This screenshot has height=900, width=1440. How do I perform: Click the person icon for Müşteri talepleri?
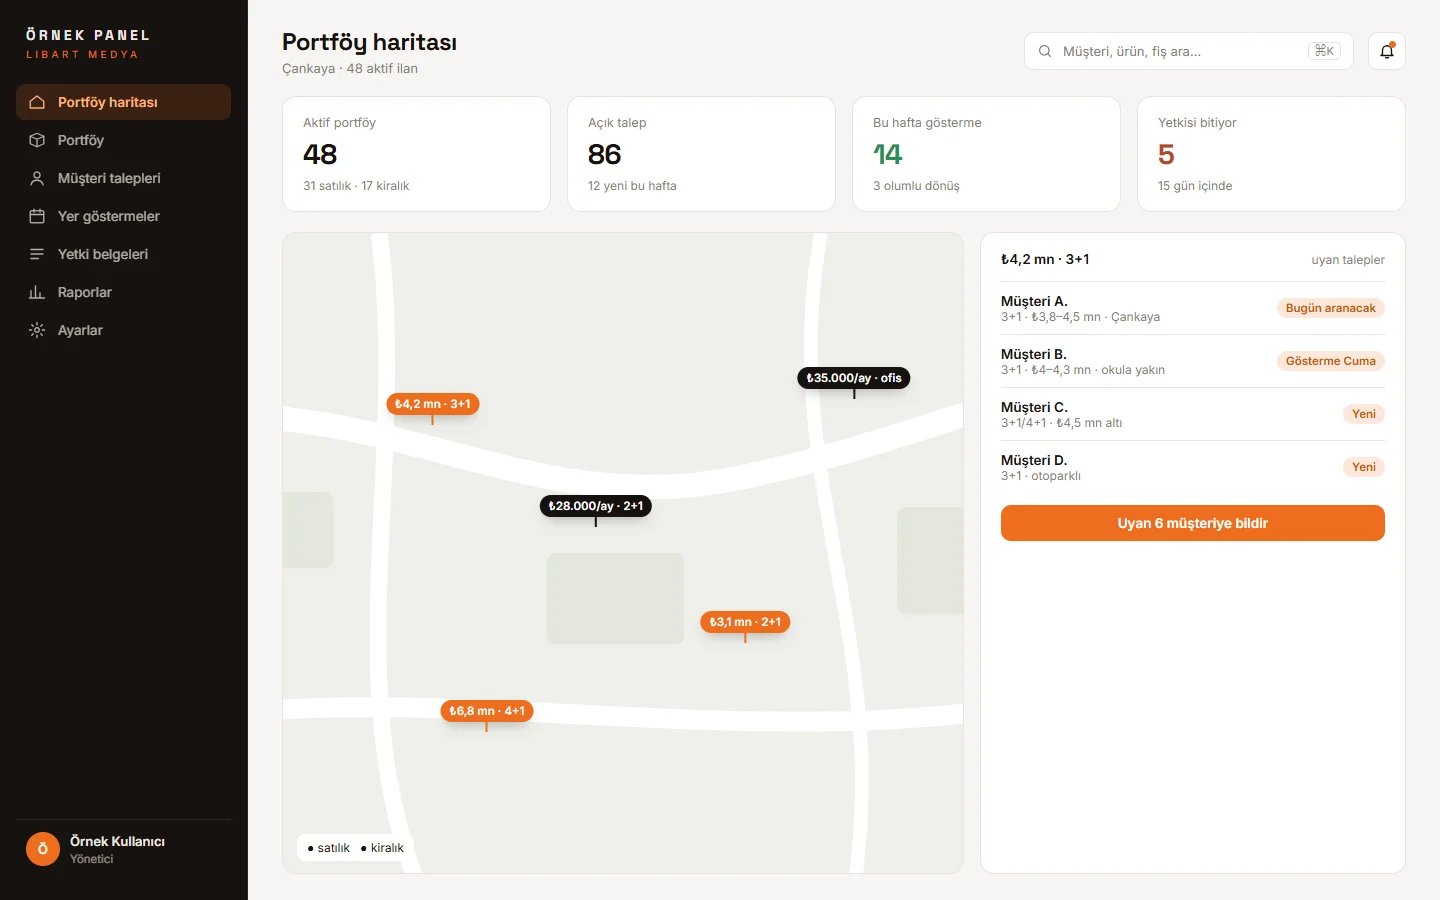[37, 178]
